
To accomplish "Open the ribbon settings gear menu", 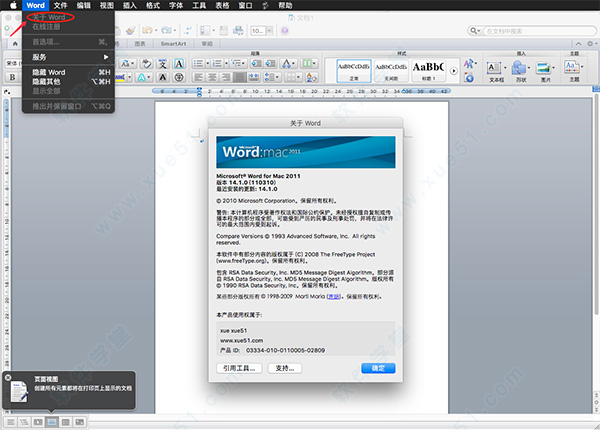I will (591, 44).
